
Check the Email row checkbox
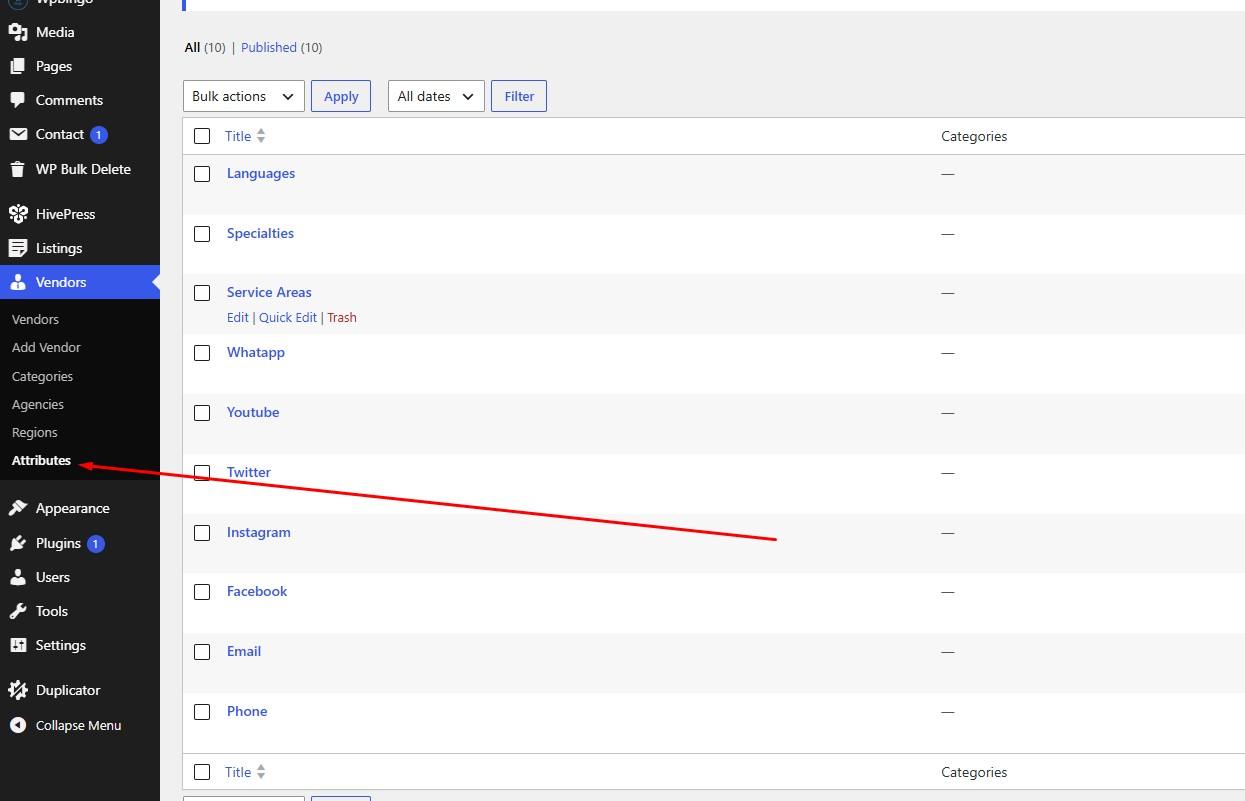[x=202, y=652]
